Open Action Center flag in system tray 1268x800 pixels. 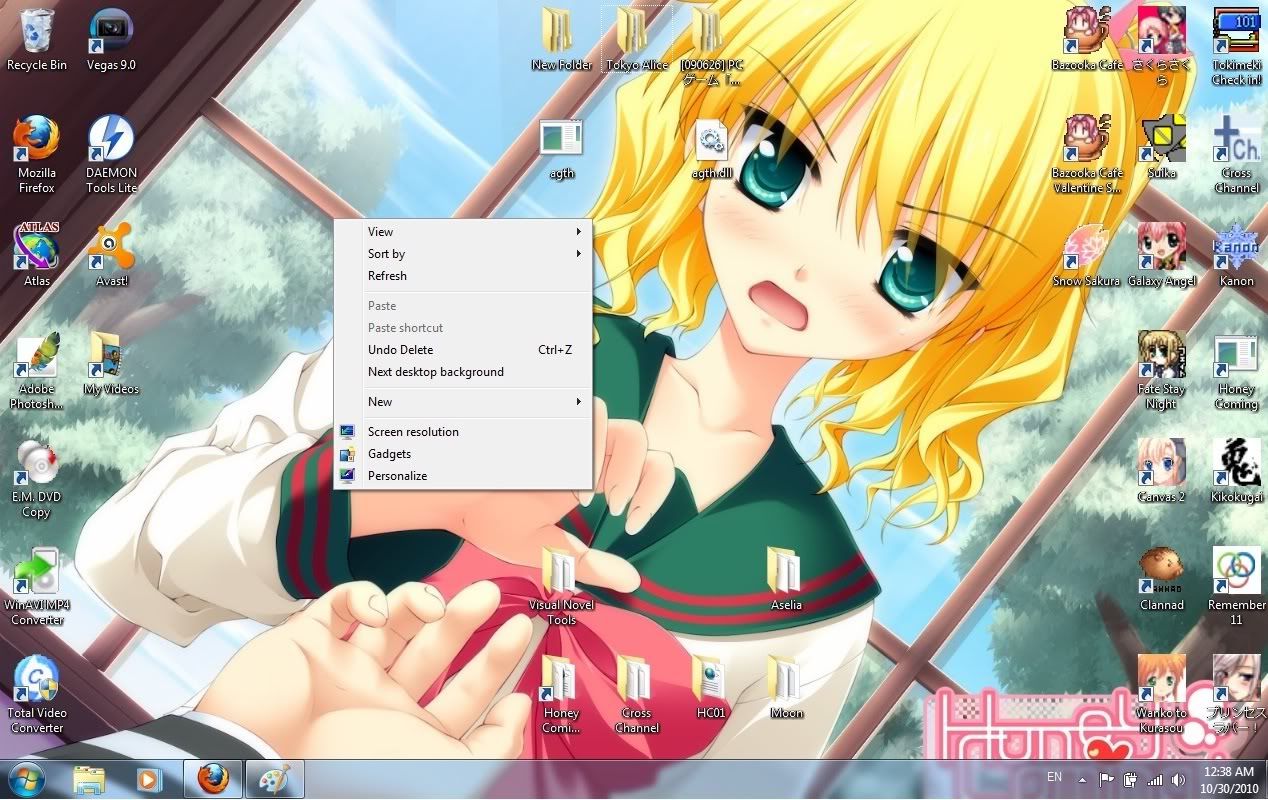[1107, 780]
